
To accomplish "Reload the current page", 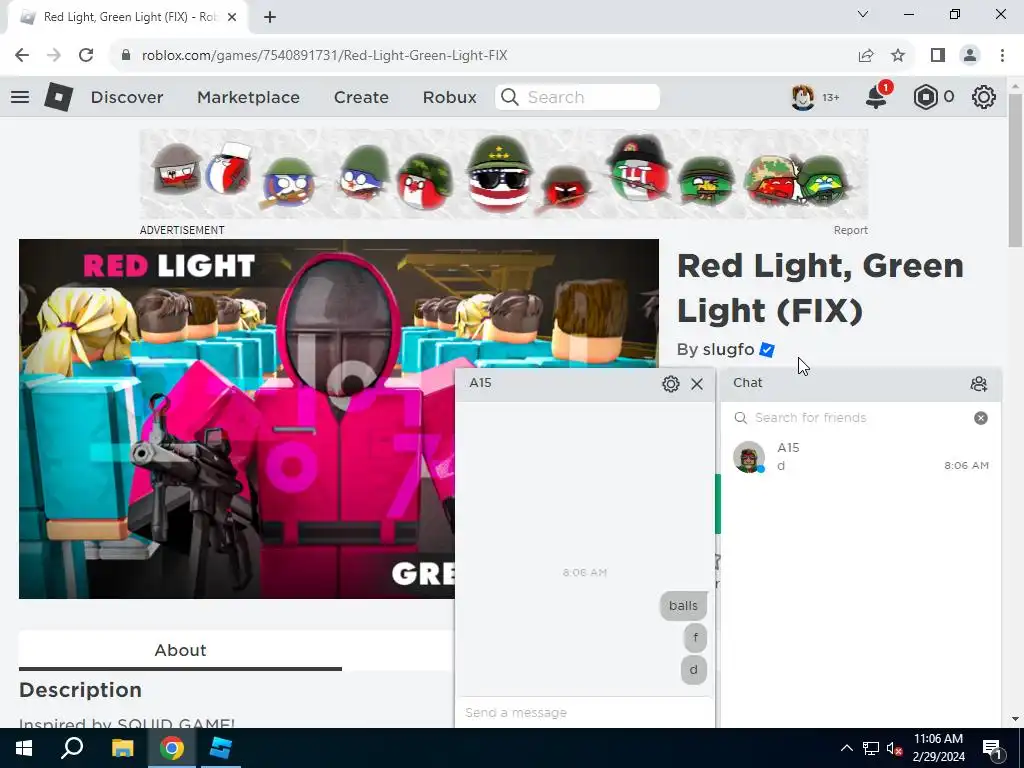I will coord(86,55).
